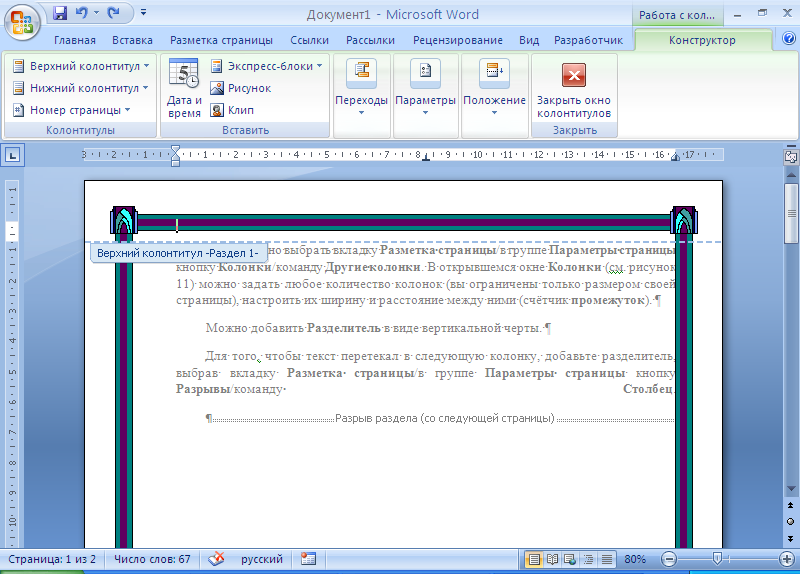
Task: Switch to Web Layout view
Action: [x=570, y=560]
